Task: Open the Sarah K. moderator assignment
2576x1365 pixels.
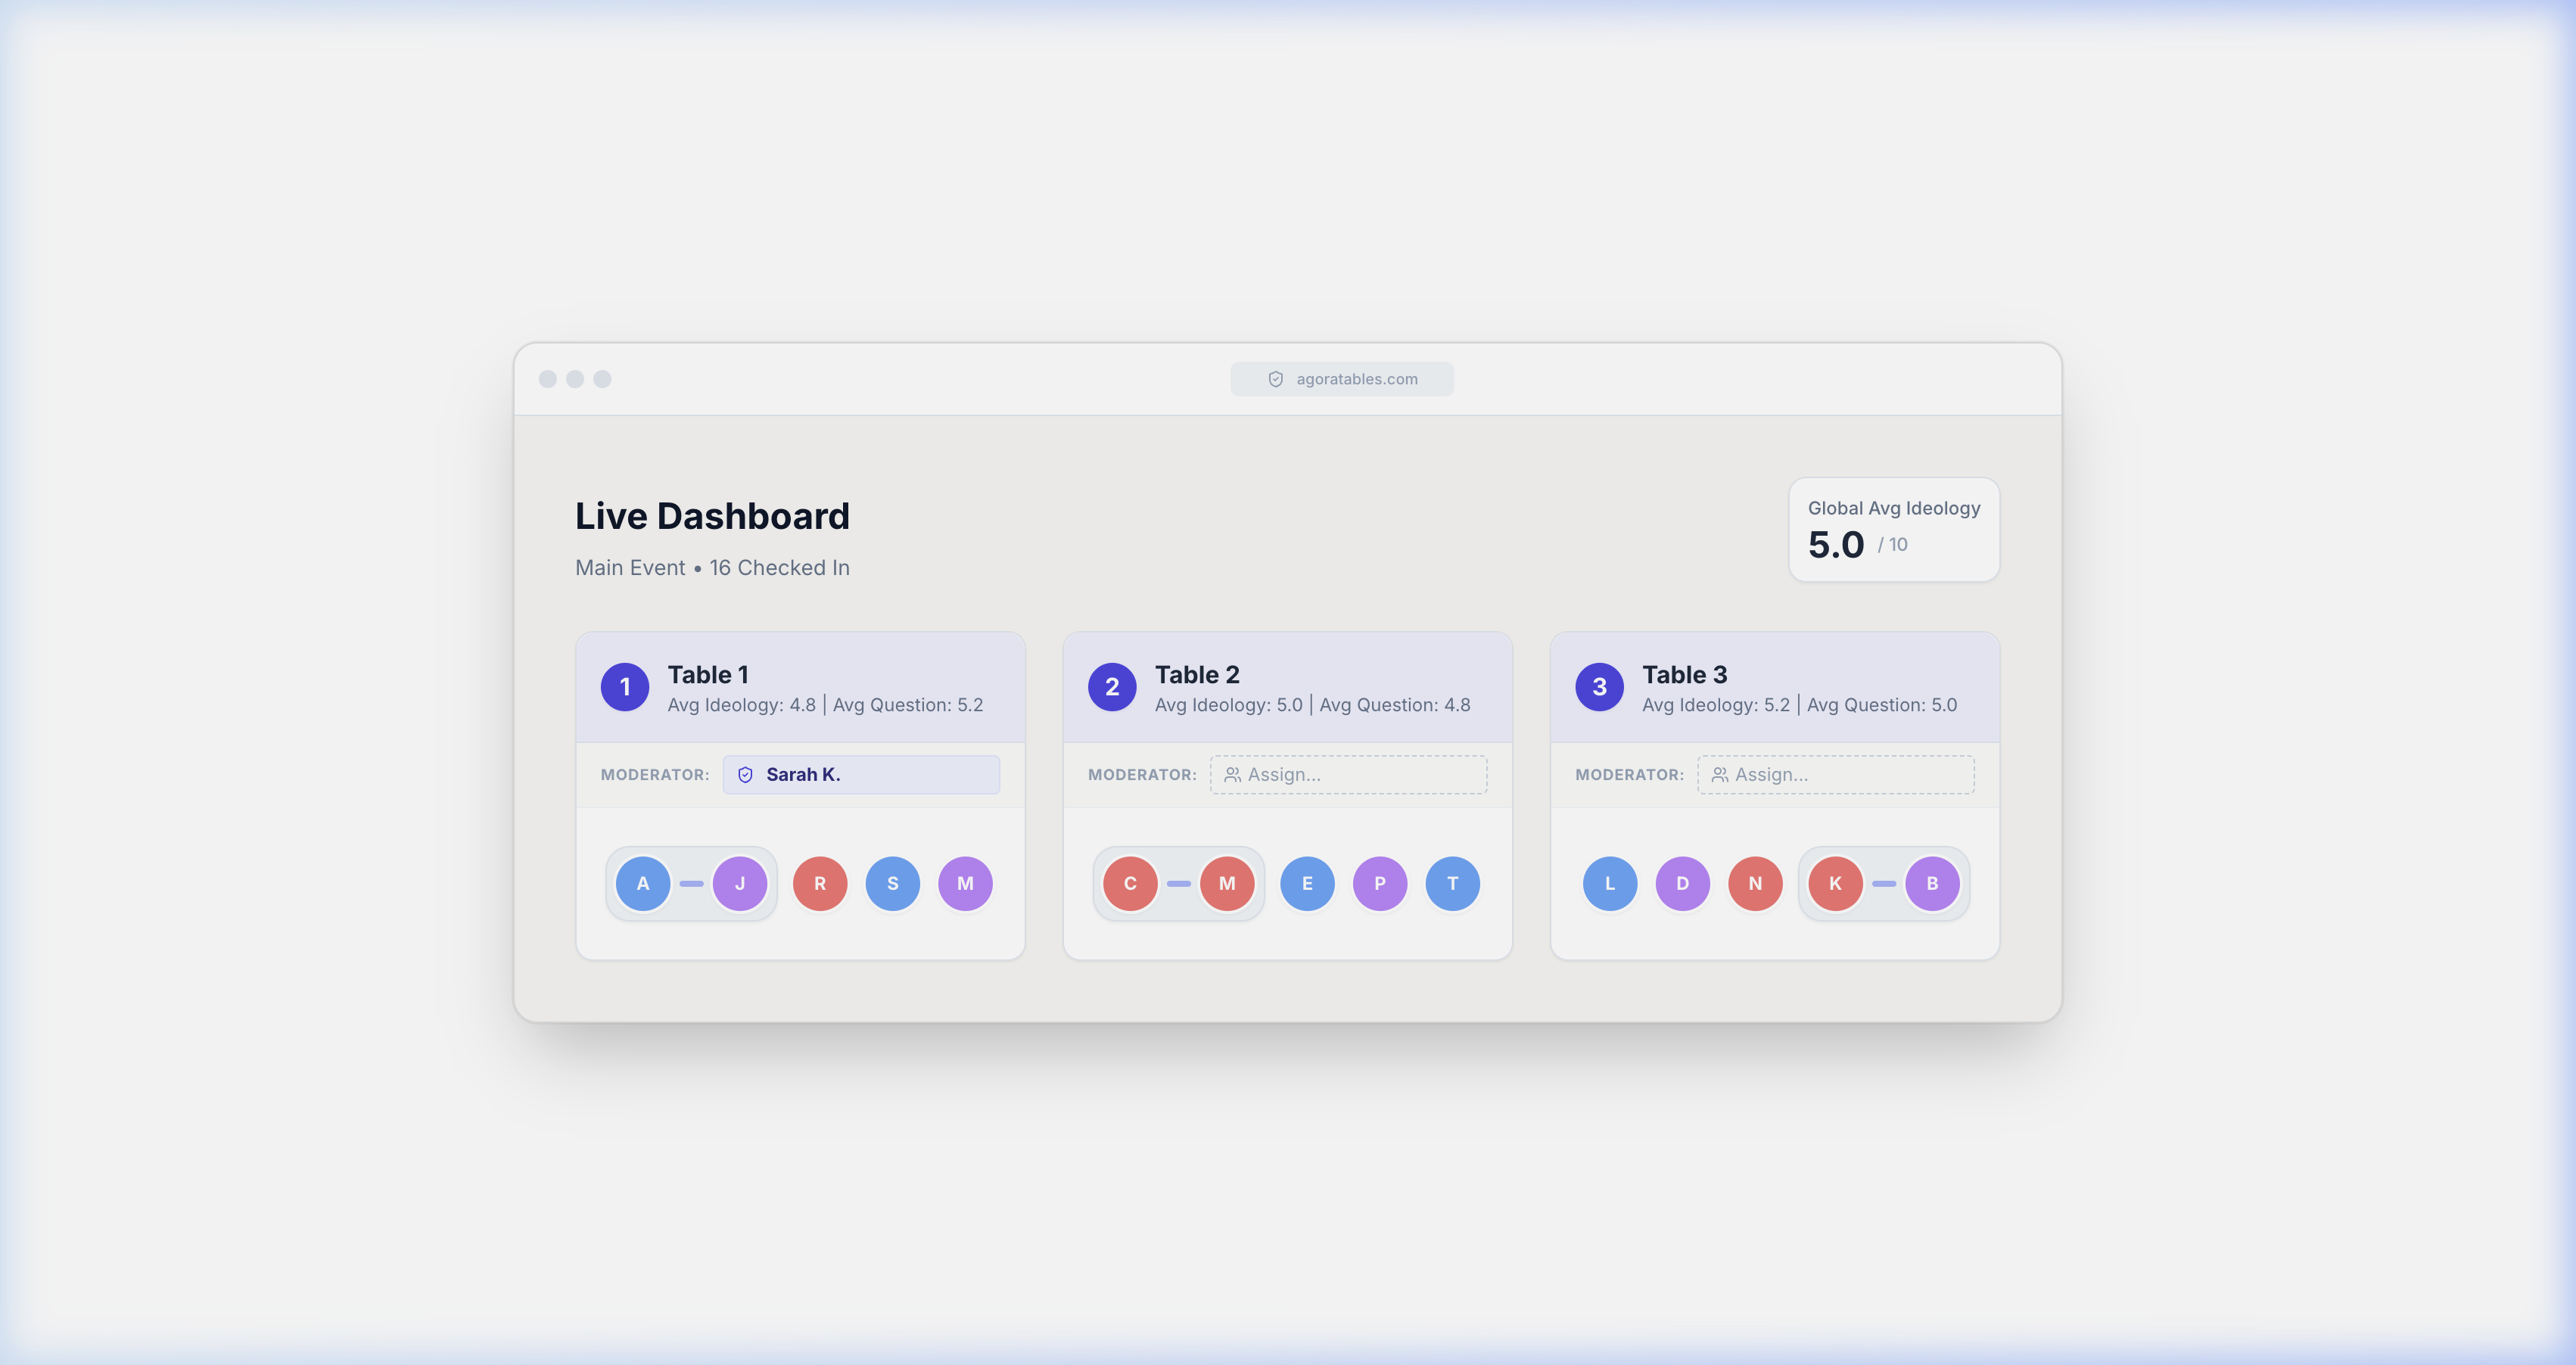Action: click(x=860, y=774)
